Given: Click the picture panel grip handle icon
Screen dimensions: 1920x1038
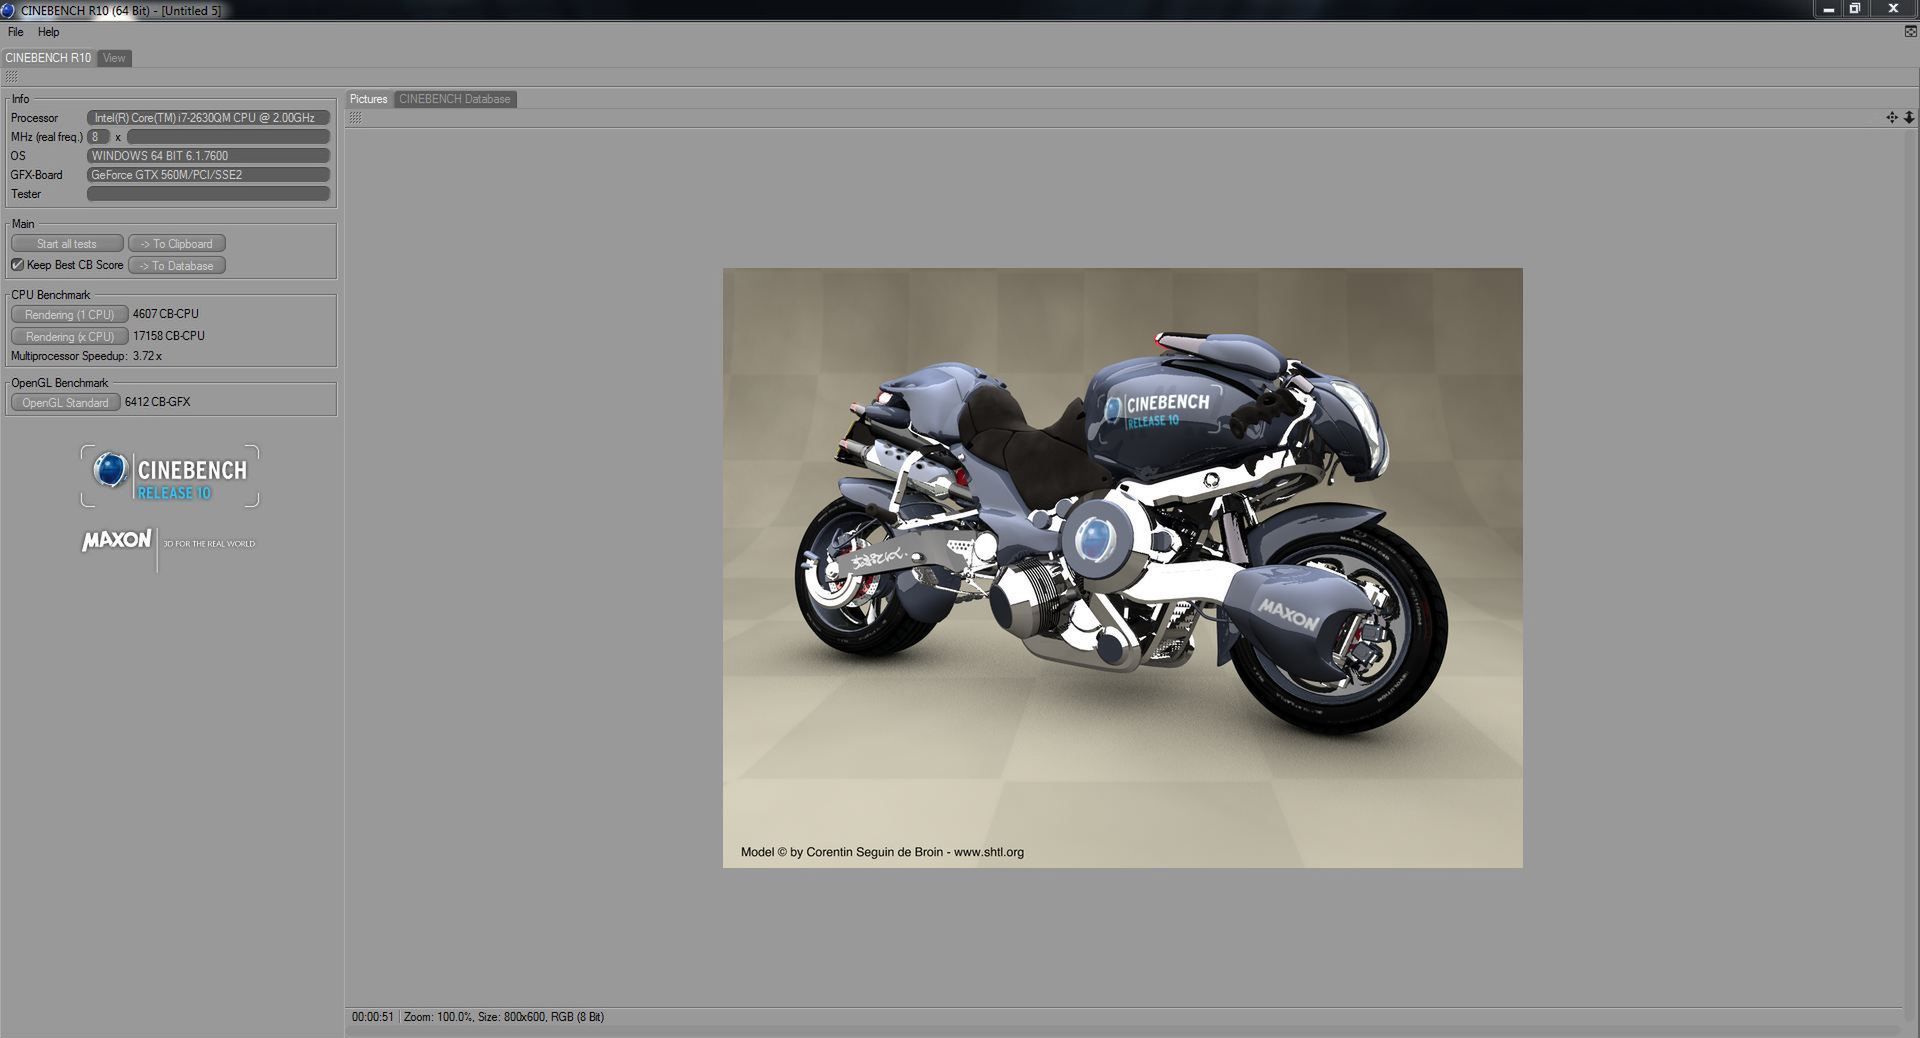Looking at the screenshot, I should pos(356,118).
